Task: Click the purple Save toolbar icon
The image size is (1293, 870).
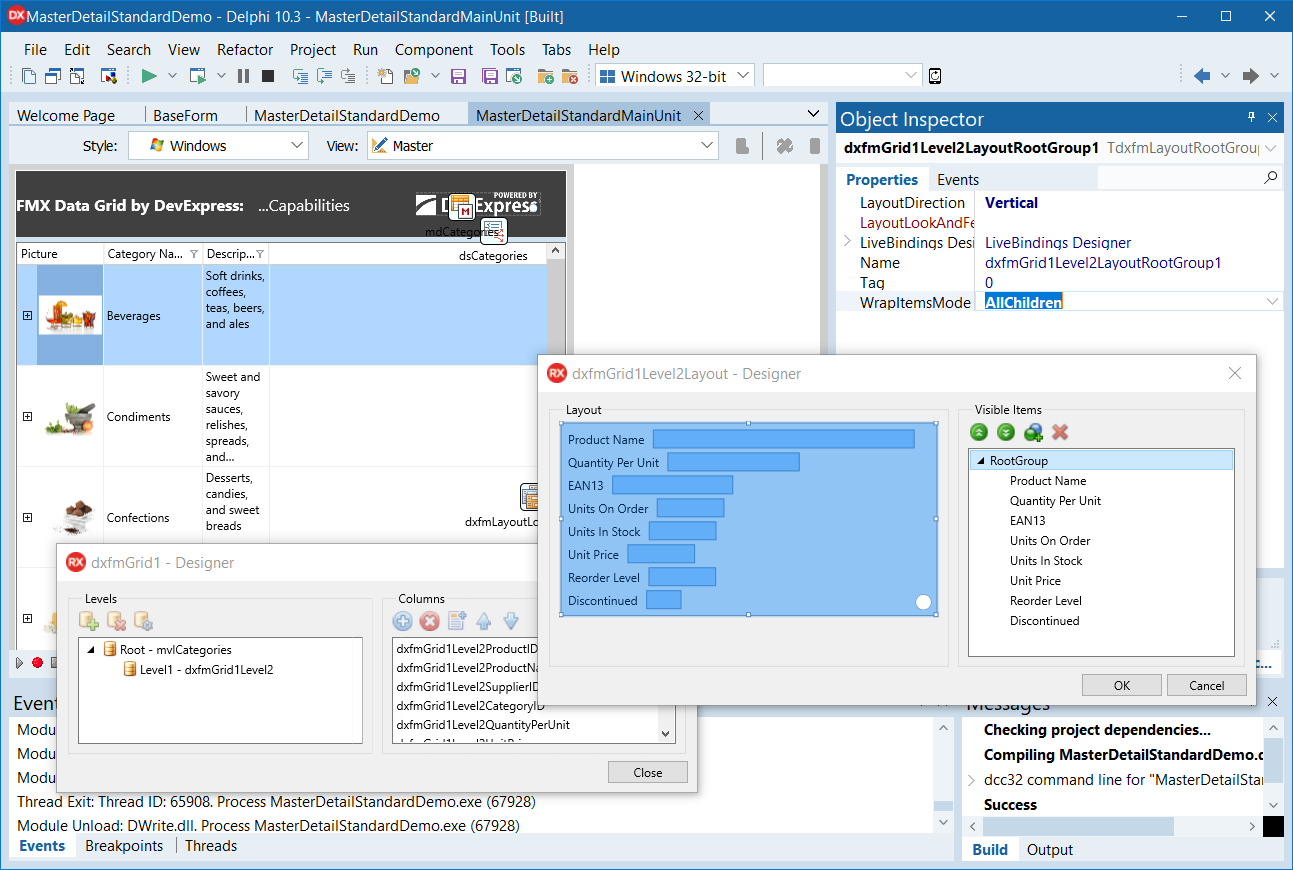Action: click(x=458, y=76)
